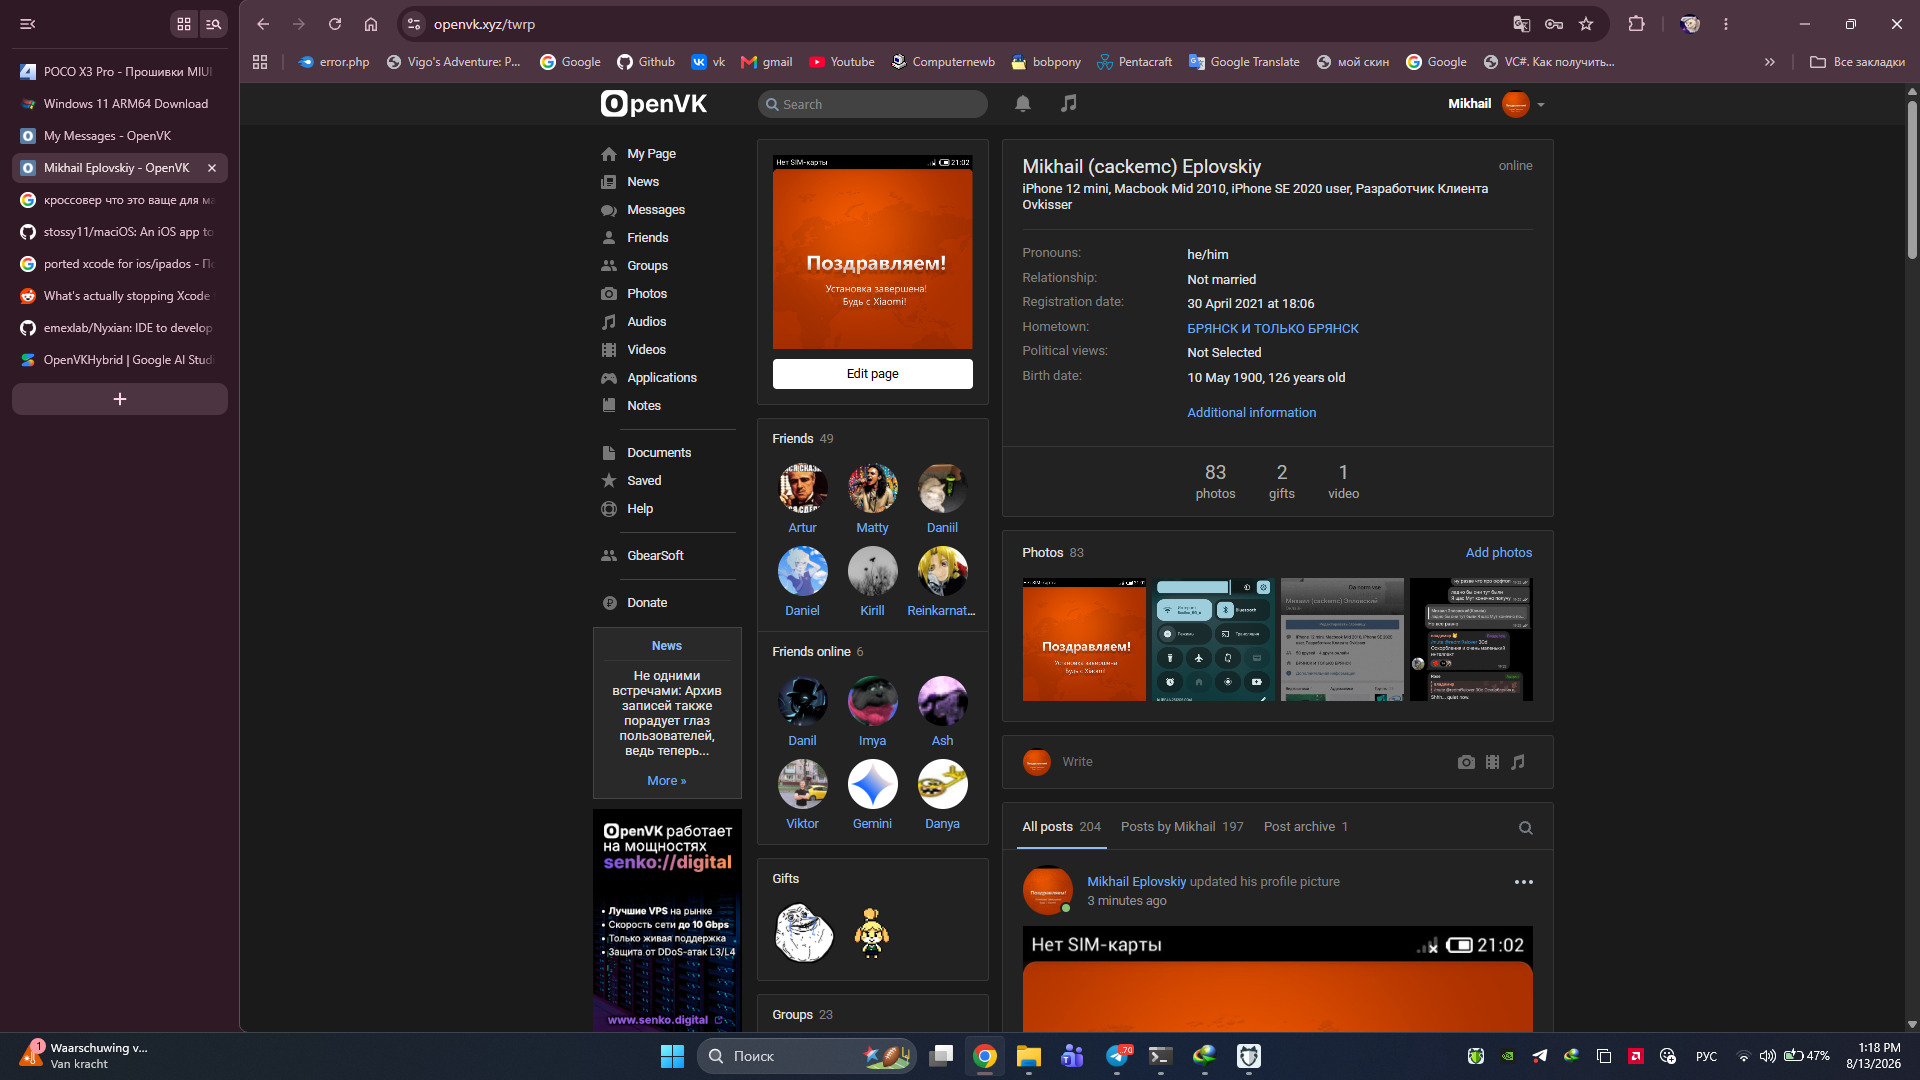This screenshot has width=1920, height=1080.
Task: Open the browser Extensions puzzle icon
Action: pos(1636,24)
